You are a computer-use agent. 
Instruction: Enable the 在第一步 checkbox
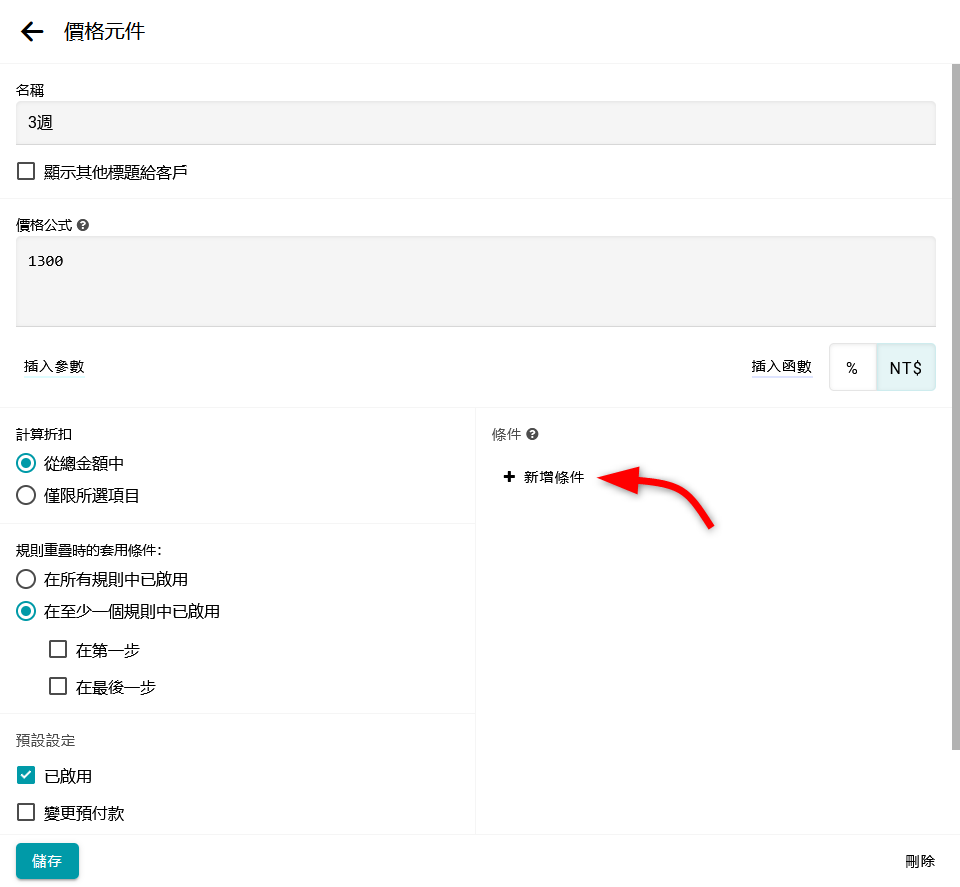pyautogui.click(x=58, y=650)
